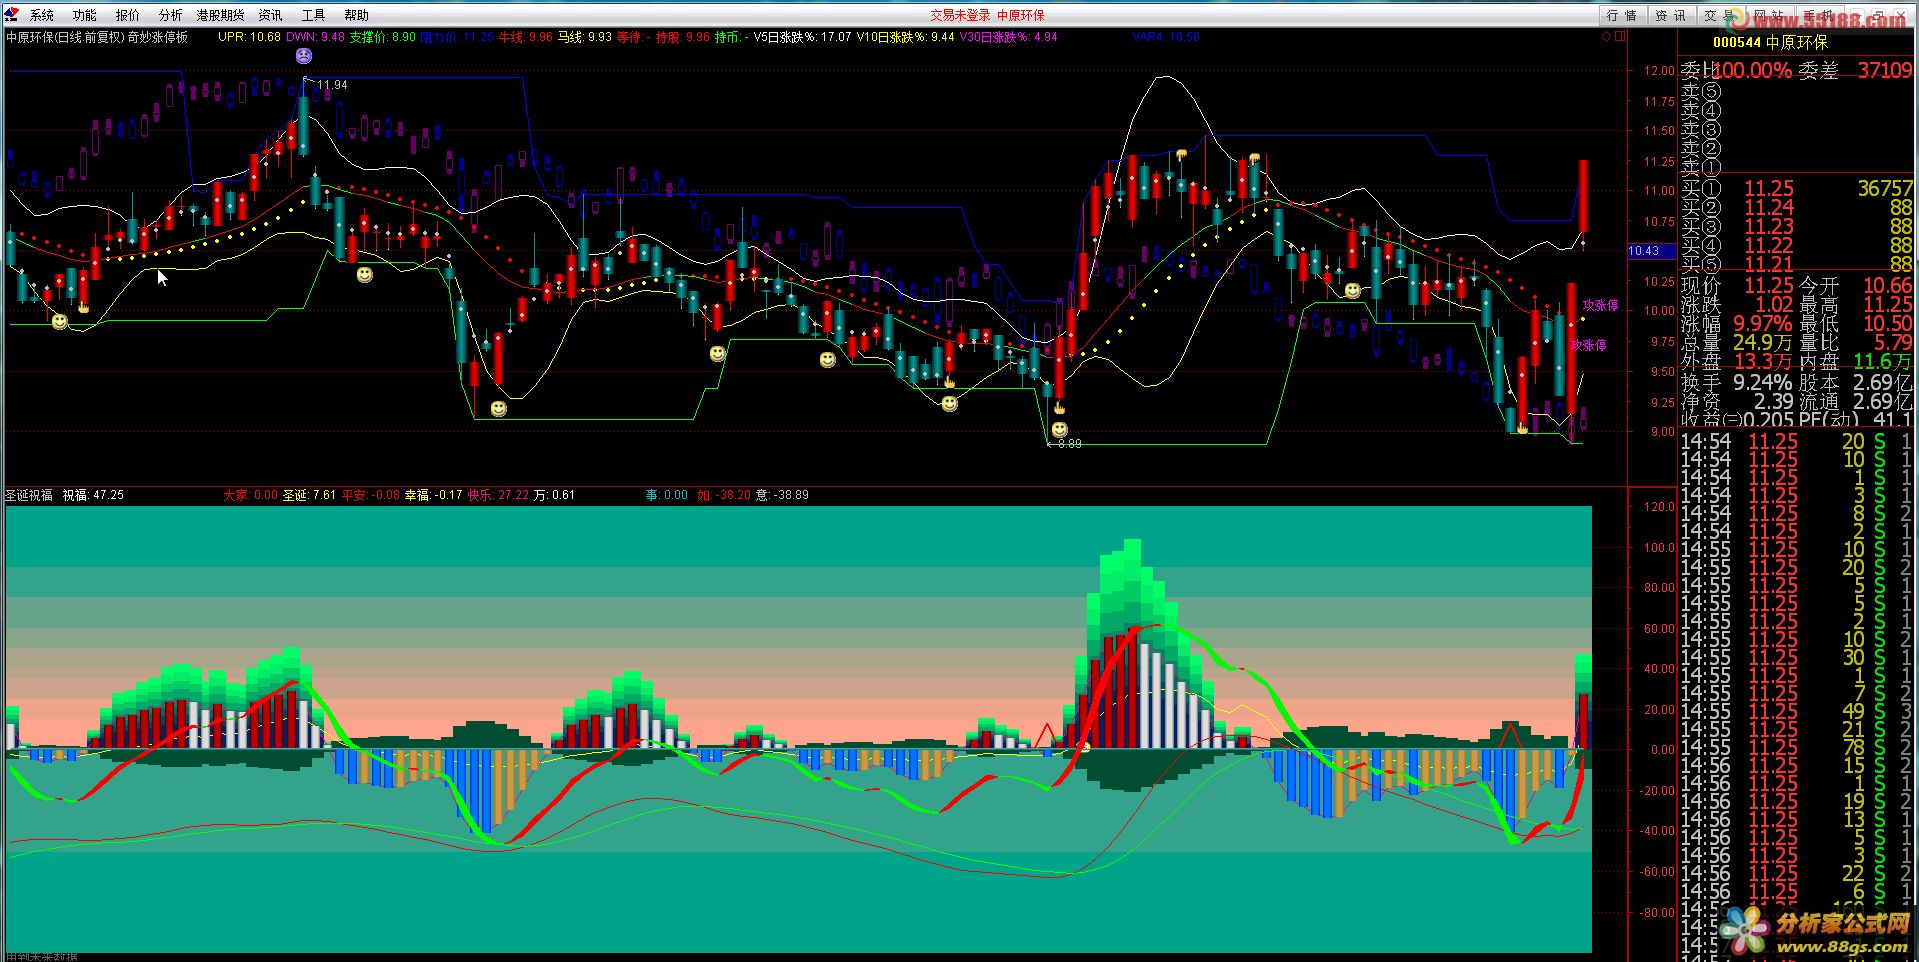
Task: Click the leftmost smiley face marker on the chart
Action: click(60, 322)
